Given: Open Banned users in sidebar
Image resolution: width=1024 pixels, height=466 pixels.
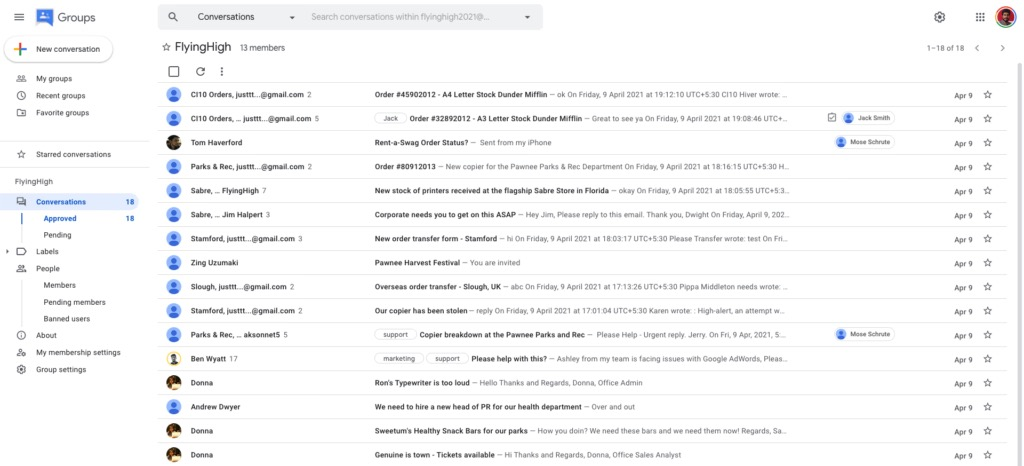Looking at the screenshot, I should coord(66,319).
